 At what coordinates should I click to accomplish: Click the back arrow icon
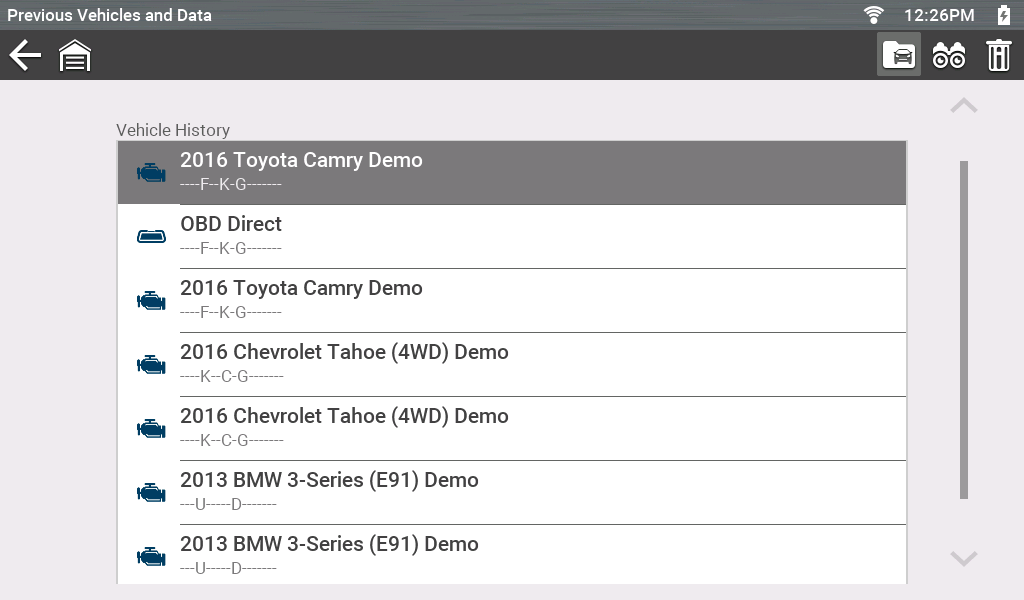[x=25, y=56]
